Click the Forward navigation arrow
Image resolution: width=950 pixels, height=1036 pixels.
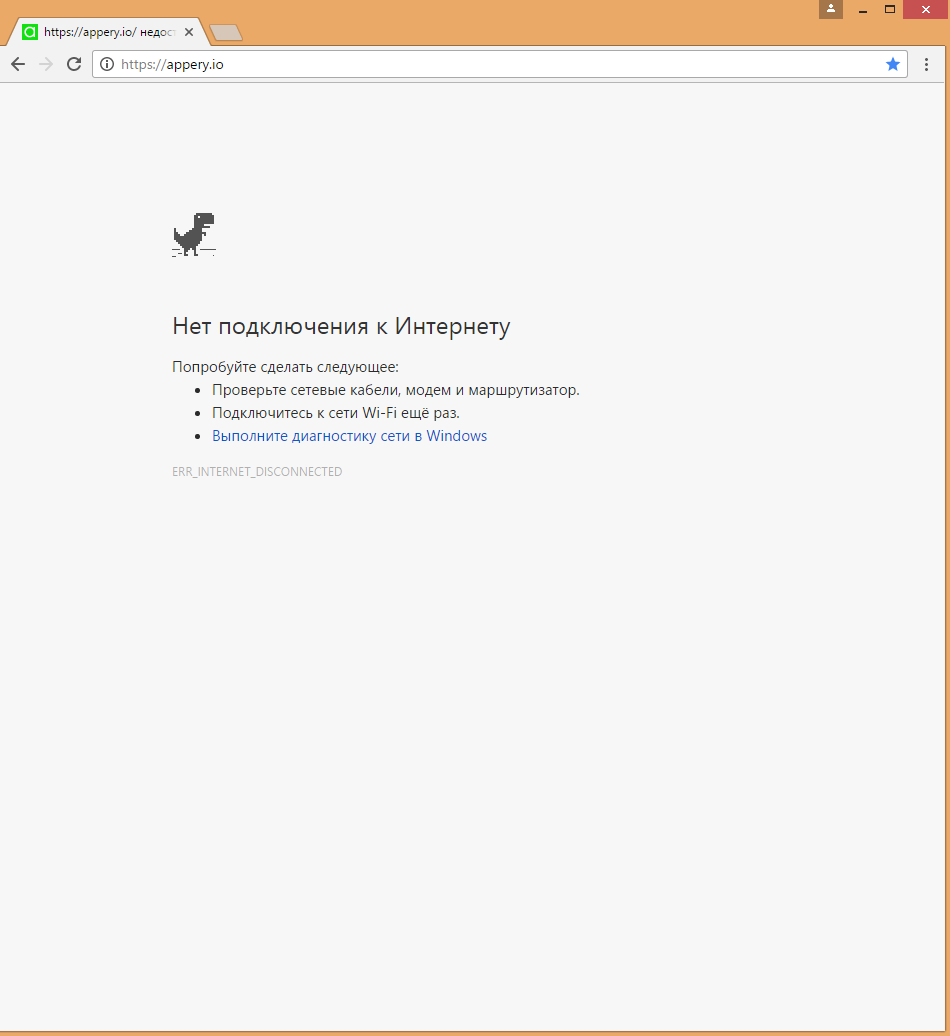tap(45, 64)
